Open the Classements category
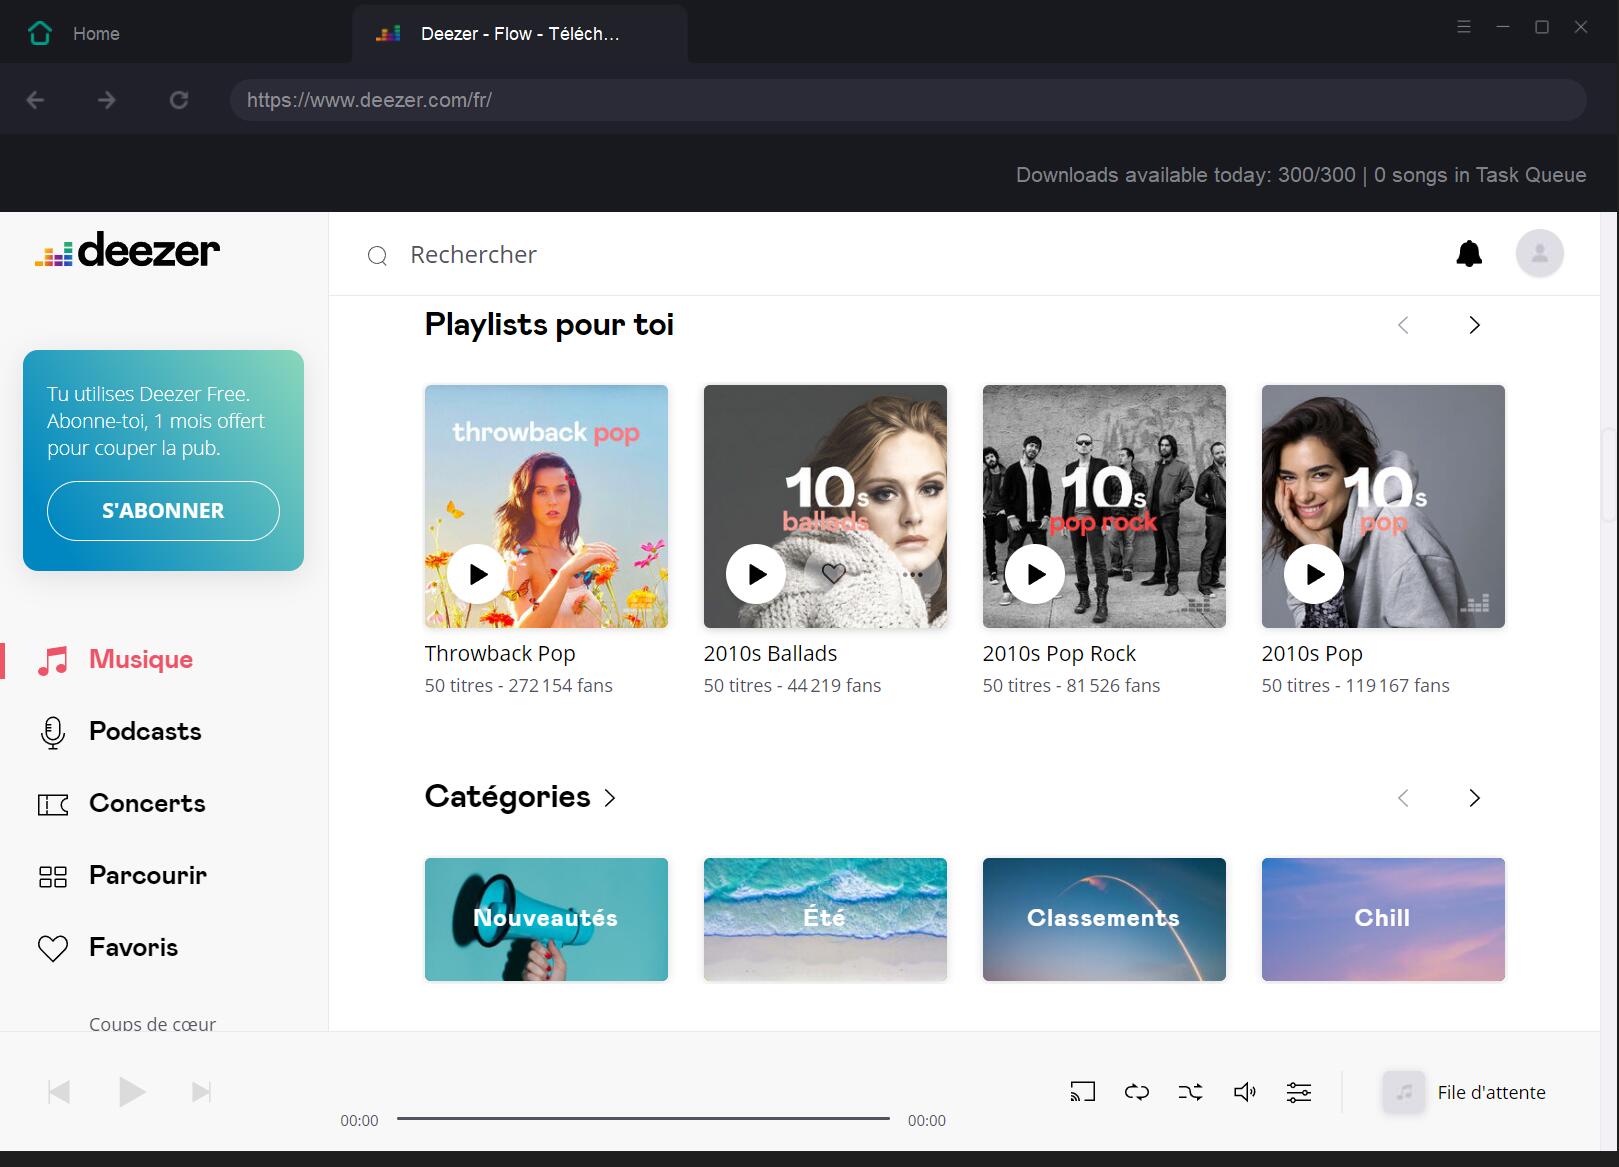 (x=1104, y=919)
